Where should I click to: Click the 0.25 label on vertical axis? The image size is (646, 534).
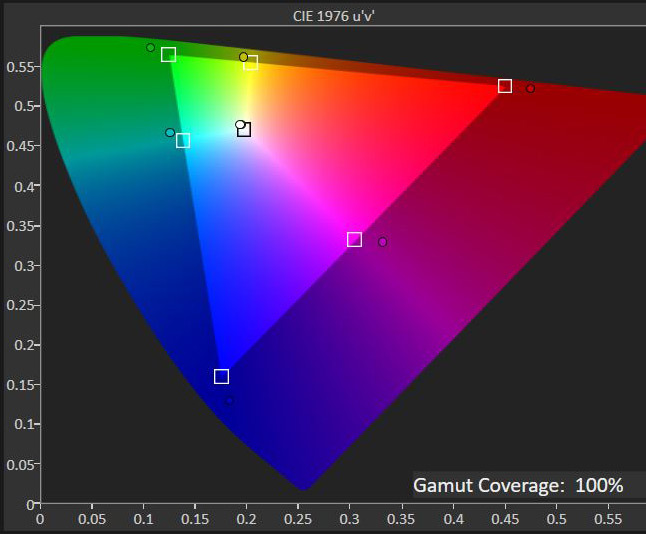click(22, 306)
